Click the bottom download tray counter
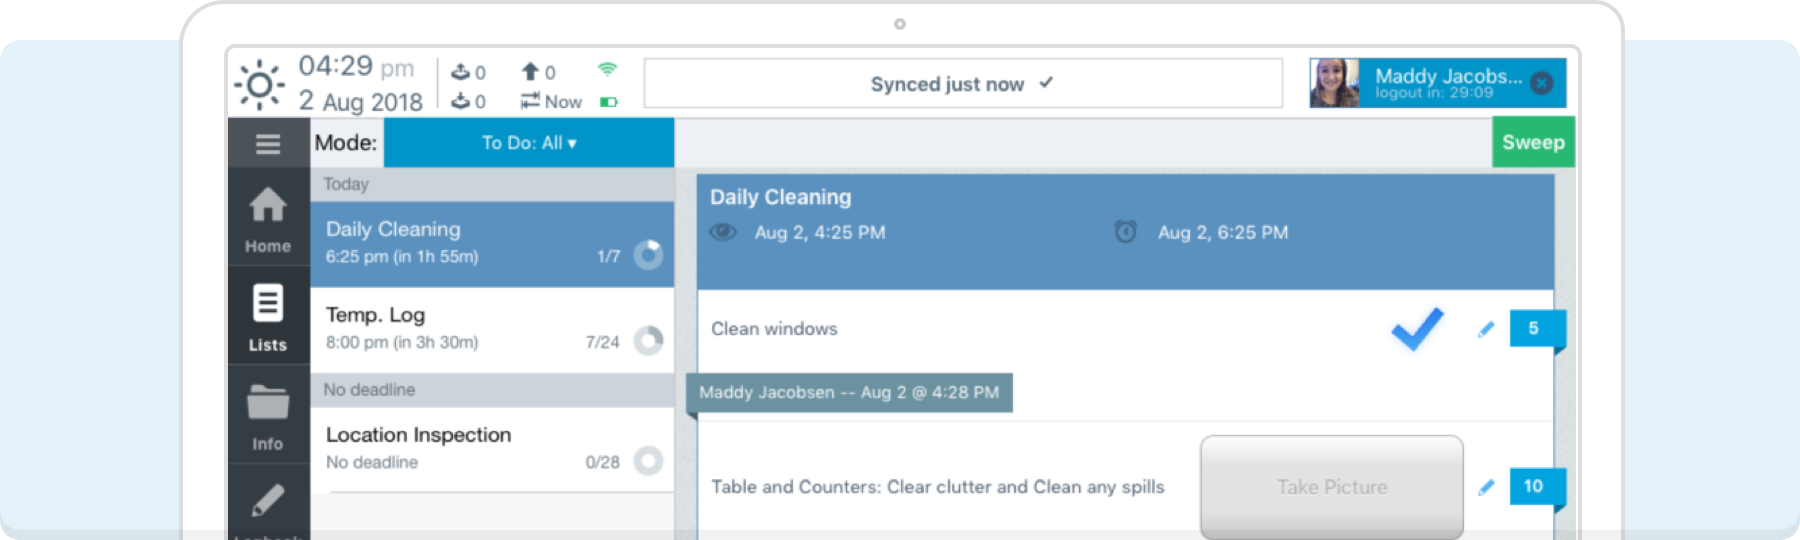 click(468, 101)
